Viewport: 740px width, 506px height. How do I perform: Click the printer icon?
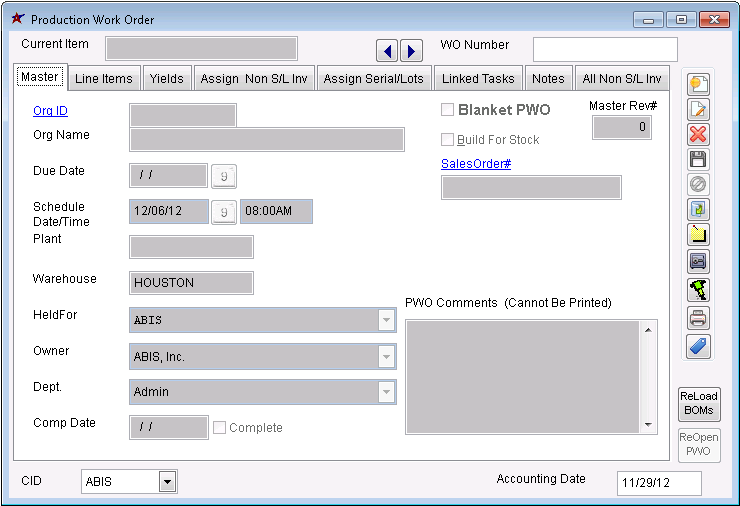tap(699, 320)
